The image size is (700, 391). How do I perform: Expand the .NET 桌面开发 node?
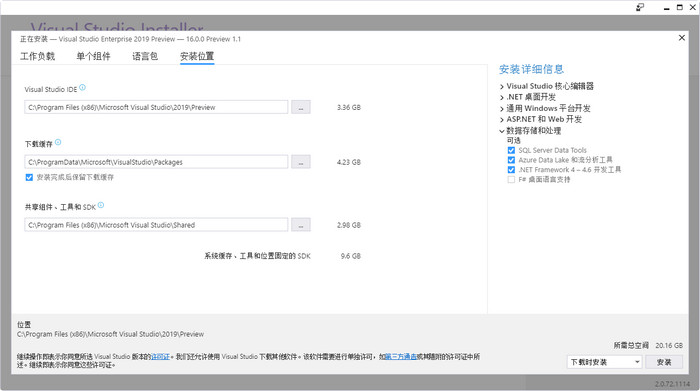(502, 97)
